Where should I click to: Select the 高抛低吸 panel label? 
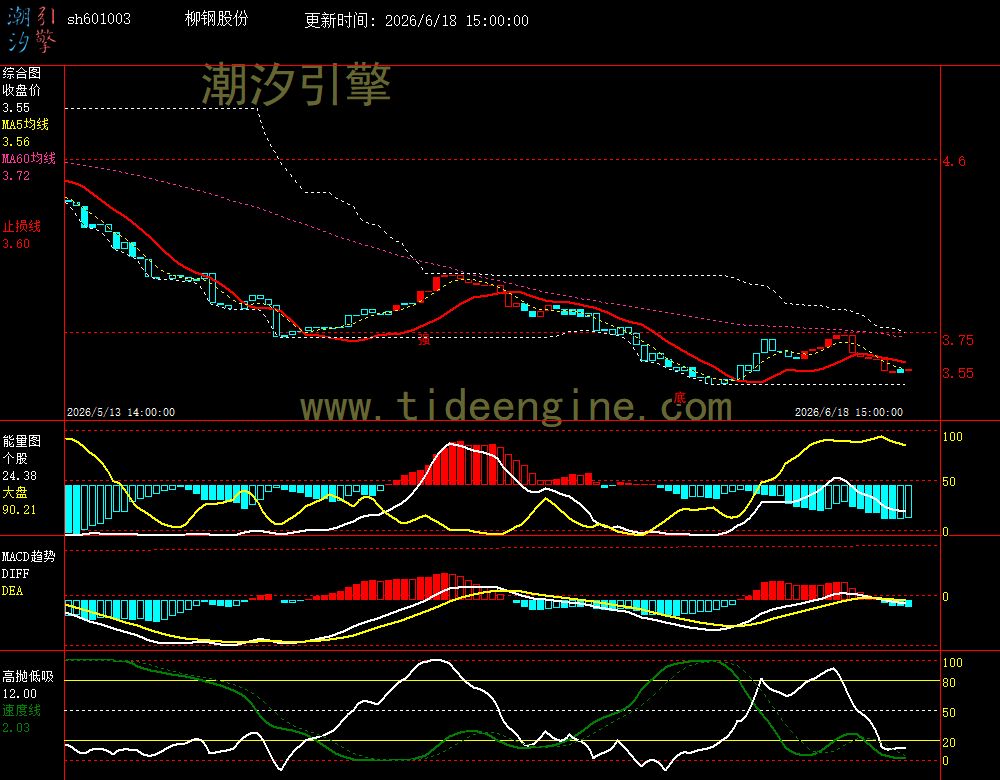click(x=27, y=676)
